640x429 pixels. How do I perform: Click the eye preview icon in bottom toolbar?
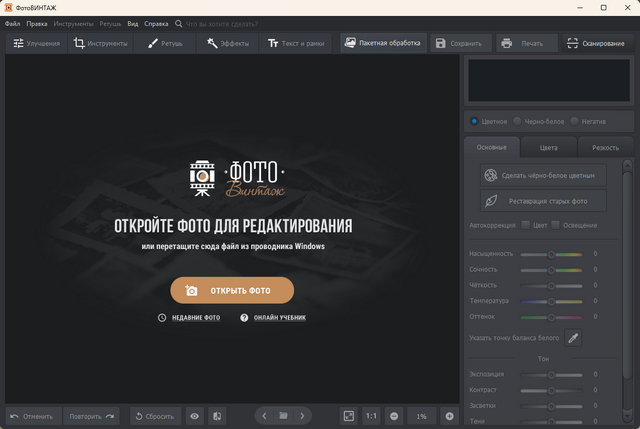coord(195,415)
